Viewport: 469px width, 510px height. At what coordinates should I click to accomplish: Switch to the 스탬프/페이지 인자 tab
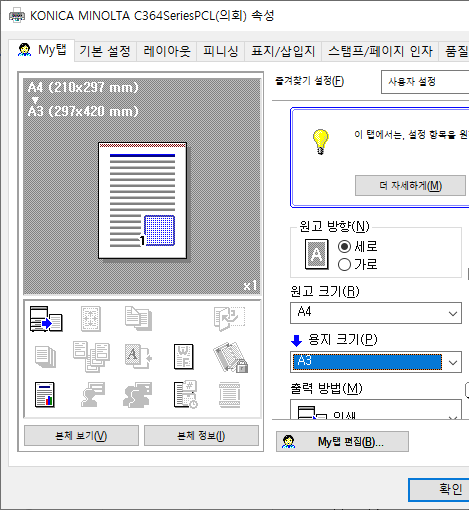click(380, 52)
